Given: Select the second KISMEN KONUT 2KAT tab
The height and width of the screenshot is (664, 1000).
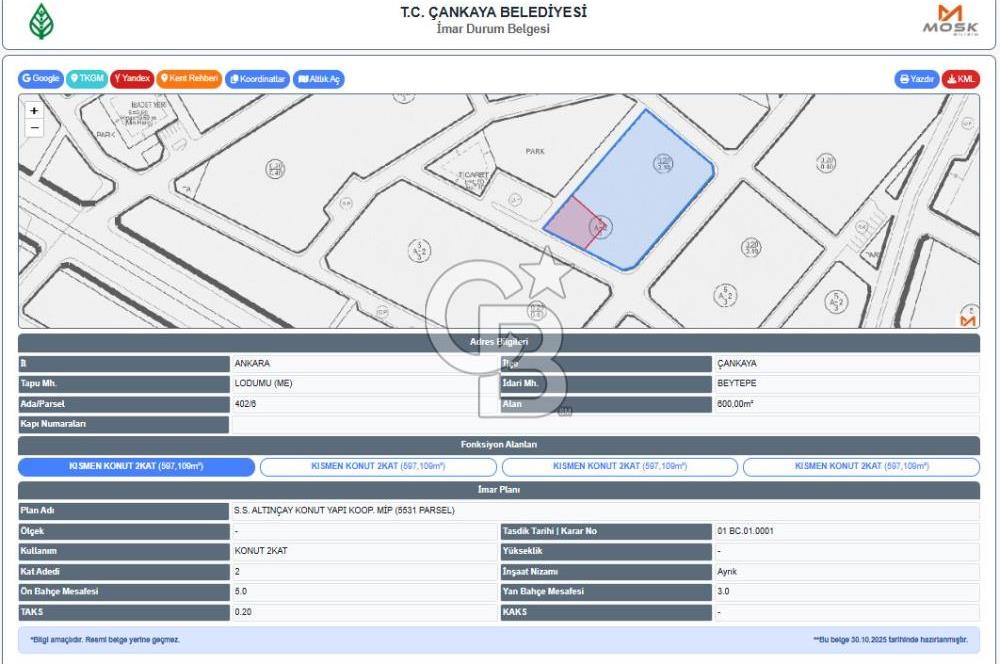Looking at the screenshot, I should point(378,467).
